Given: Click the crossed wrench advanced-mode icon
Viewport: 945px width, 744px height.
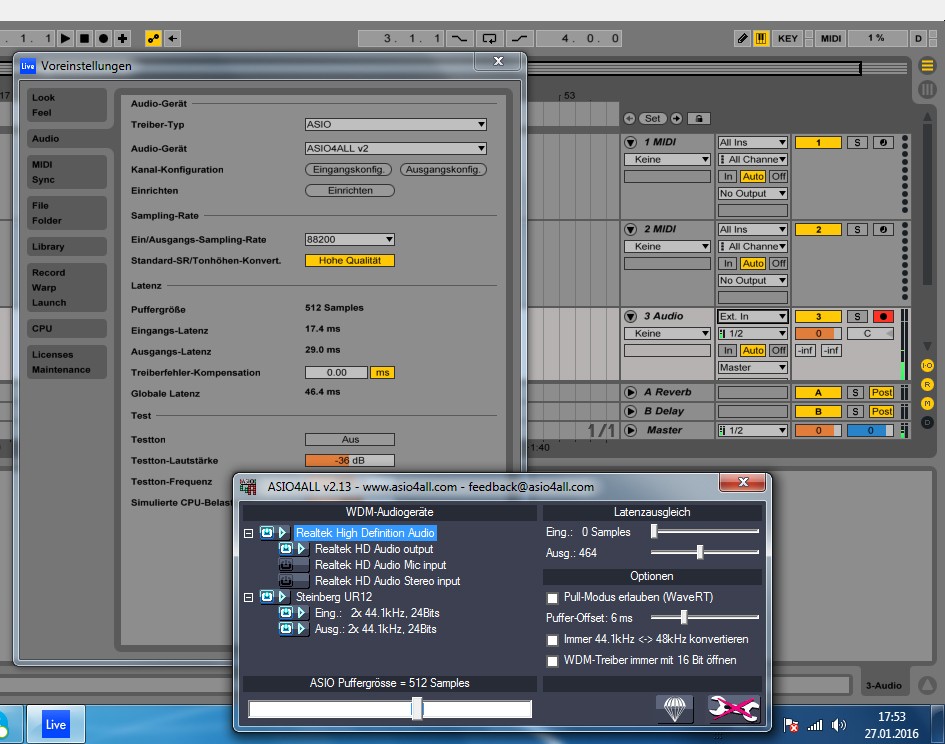Looking at the screenshot, I should [733, 709].
